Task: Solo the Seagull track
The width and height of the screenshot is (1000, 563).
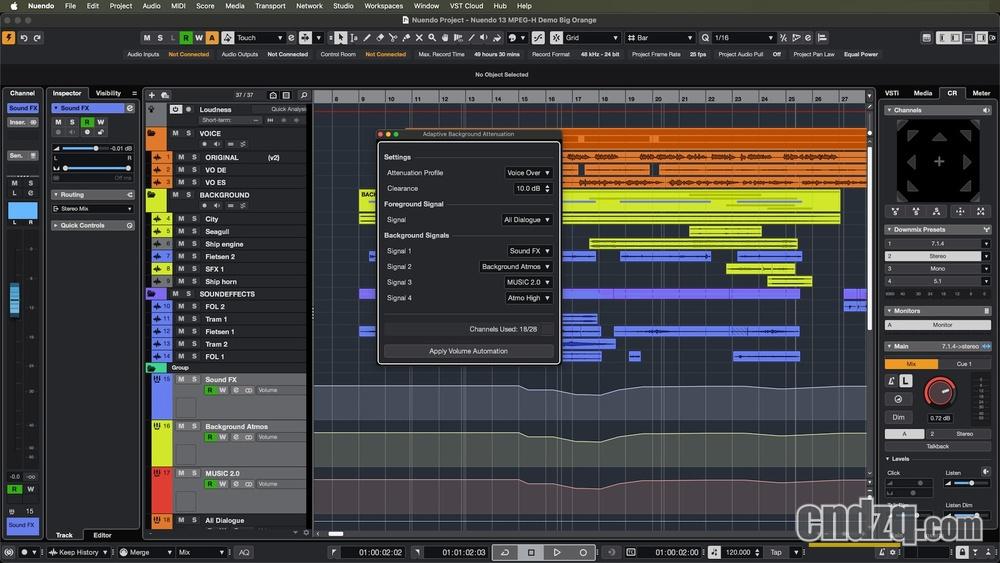Action: point(193,232)
